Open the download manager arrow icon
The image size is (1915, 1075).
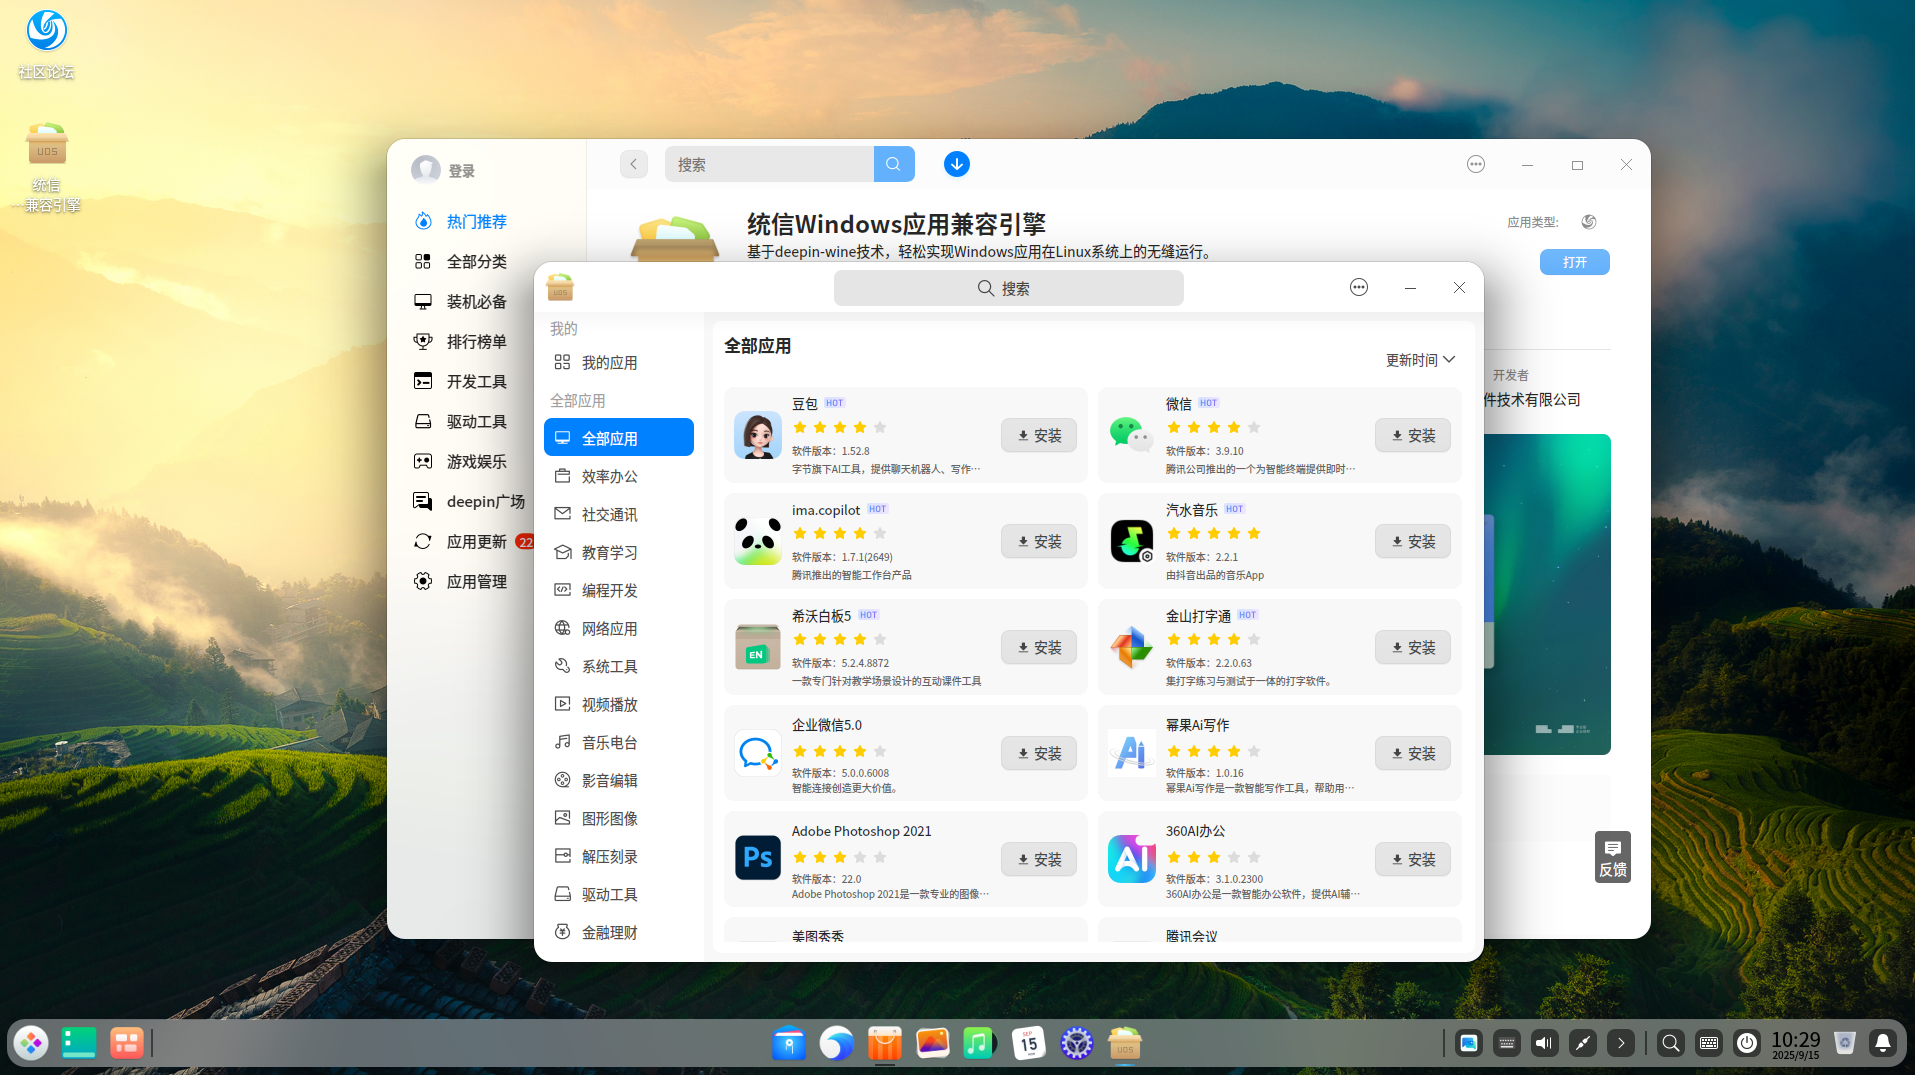pos(957,164)
